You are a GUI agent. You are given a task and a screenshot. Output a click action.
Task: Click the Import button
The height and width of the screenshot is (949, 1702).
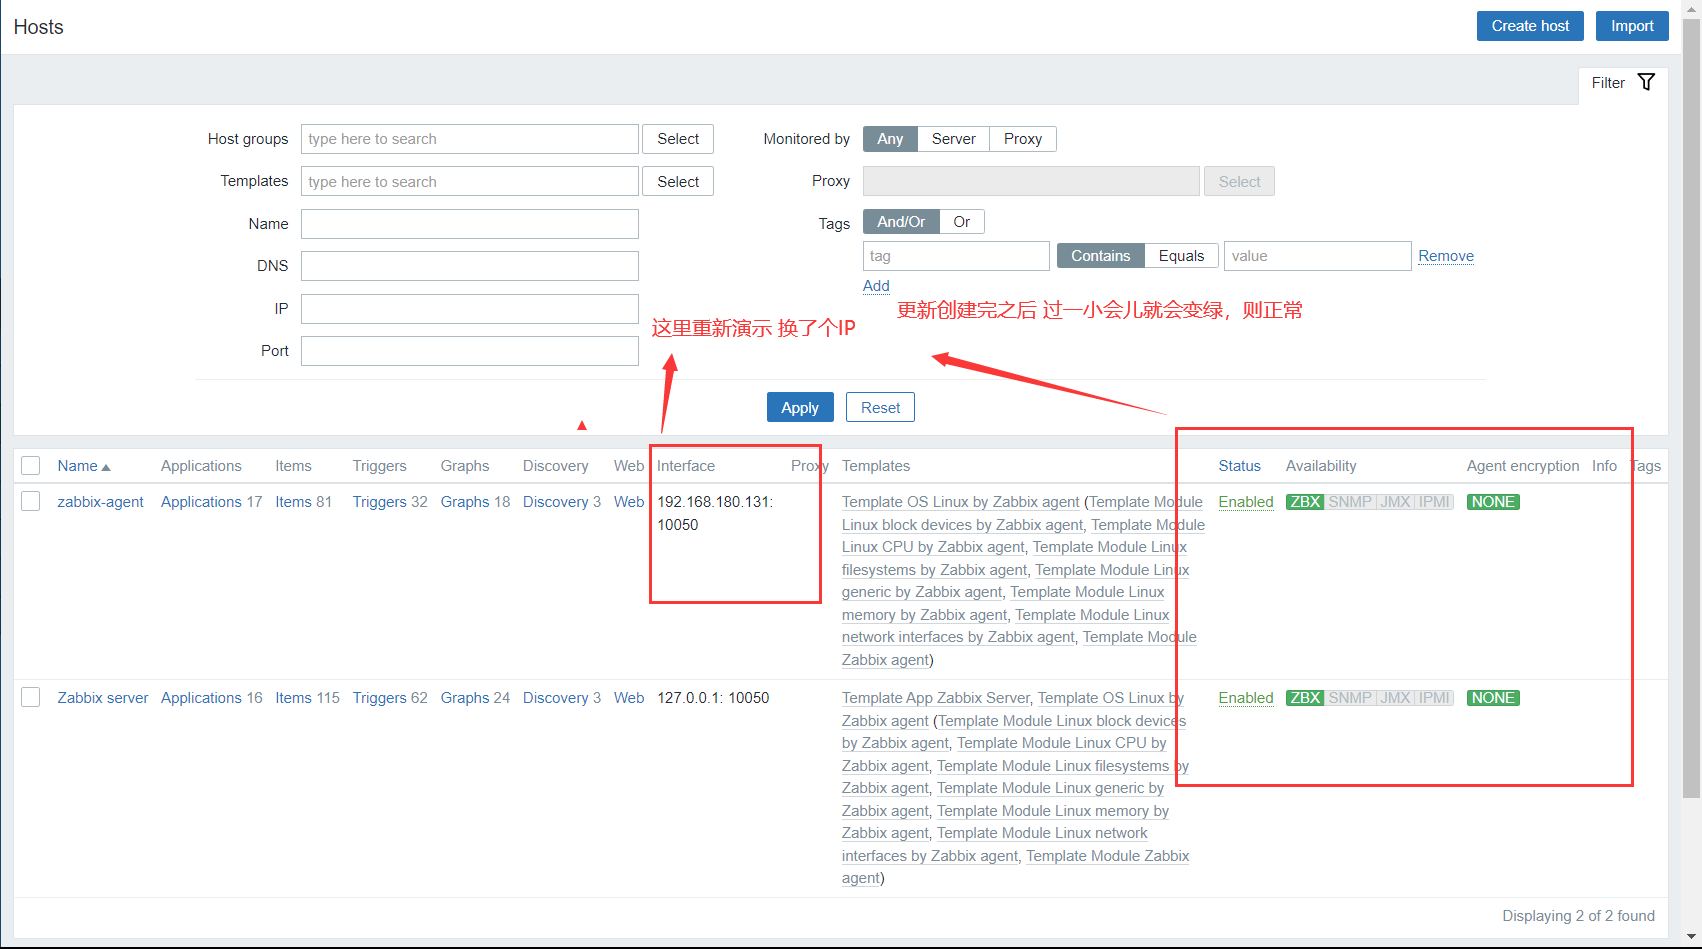pos(1632,26)
